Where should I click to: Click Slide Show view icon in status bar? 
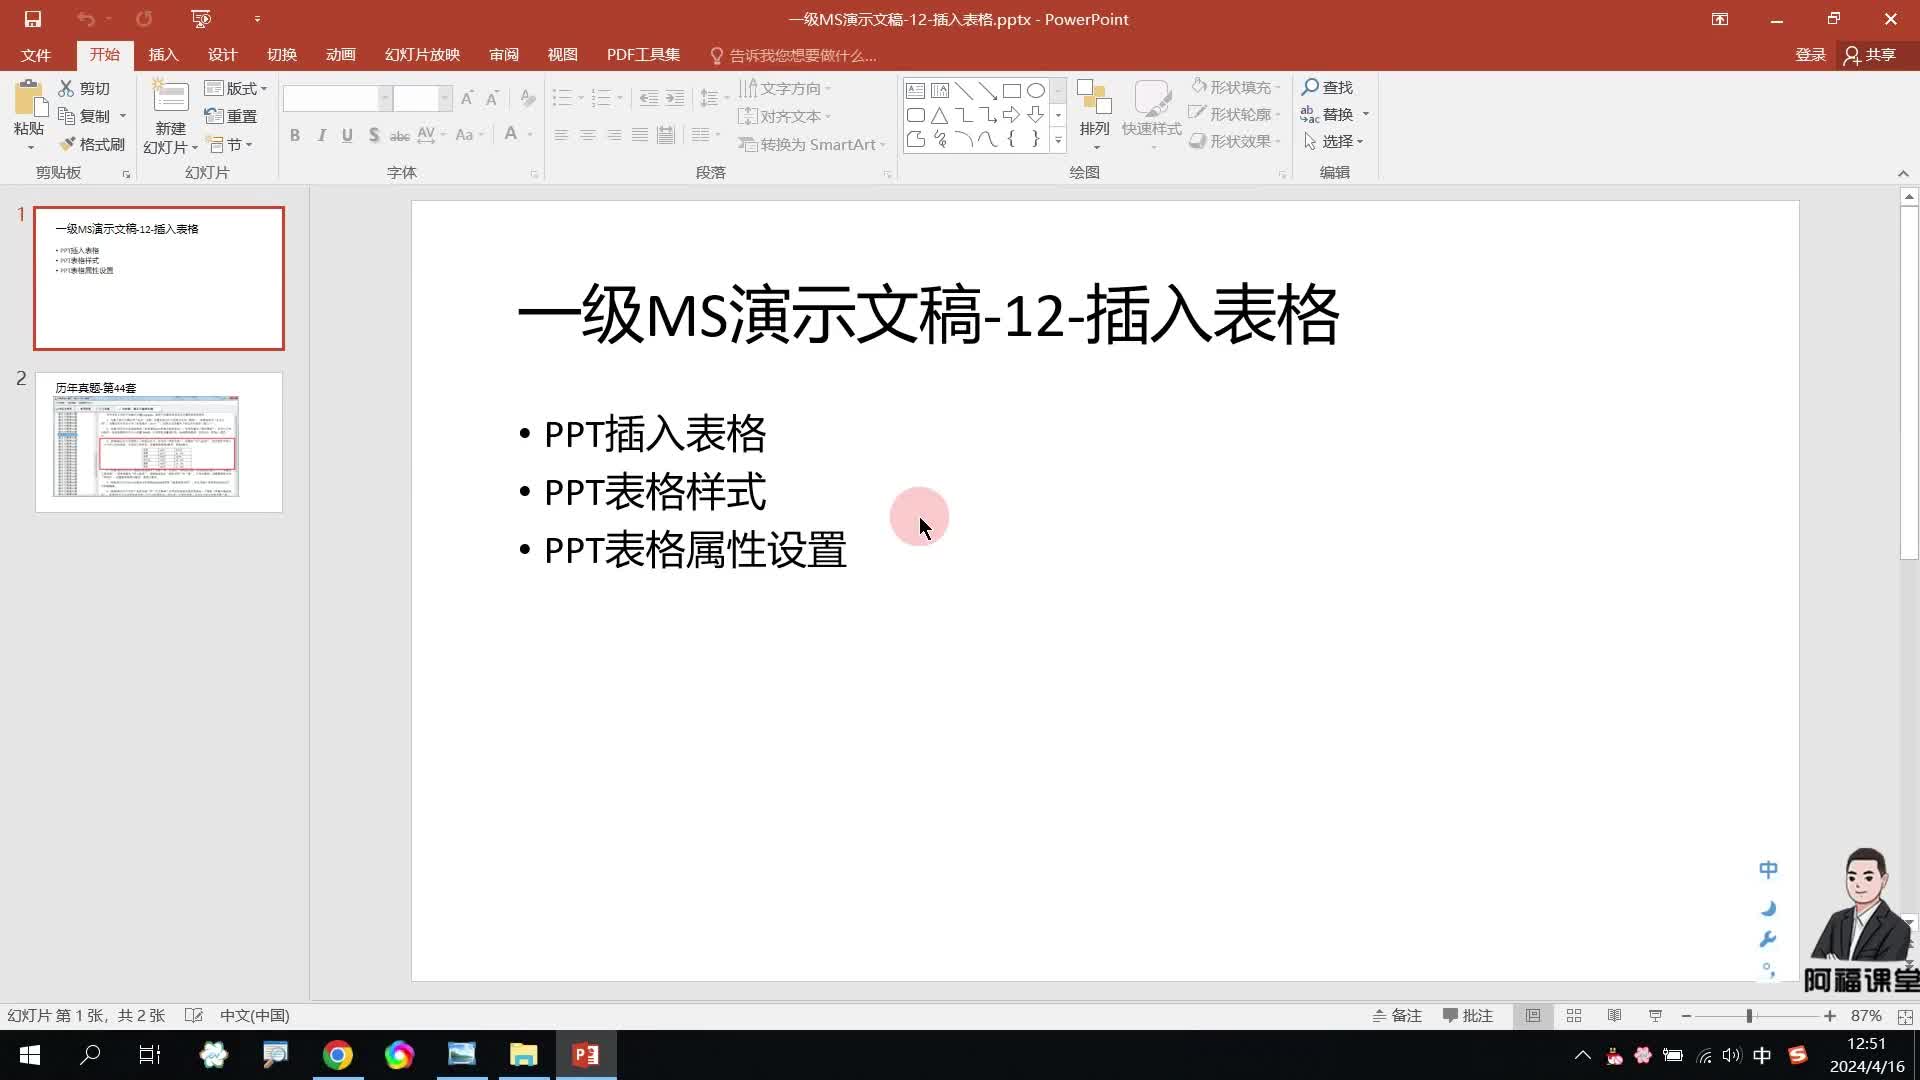[1656, 1016]
